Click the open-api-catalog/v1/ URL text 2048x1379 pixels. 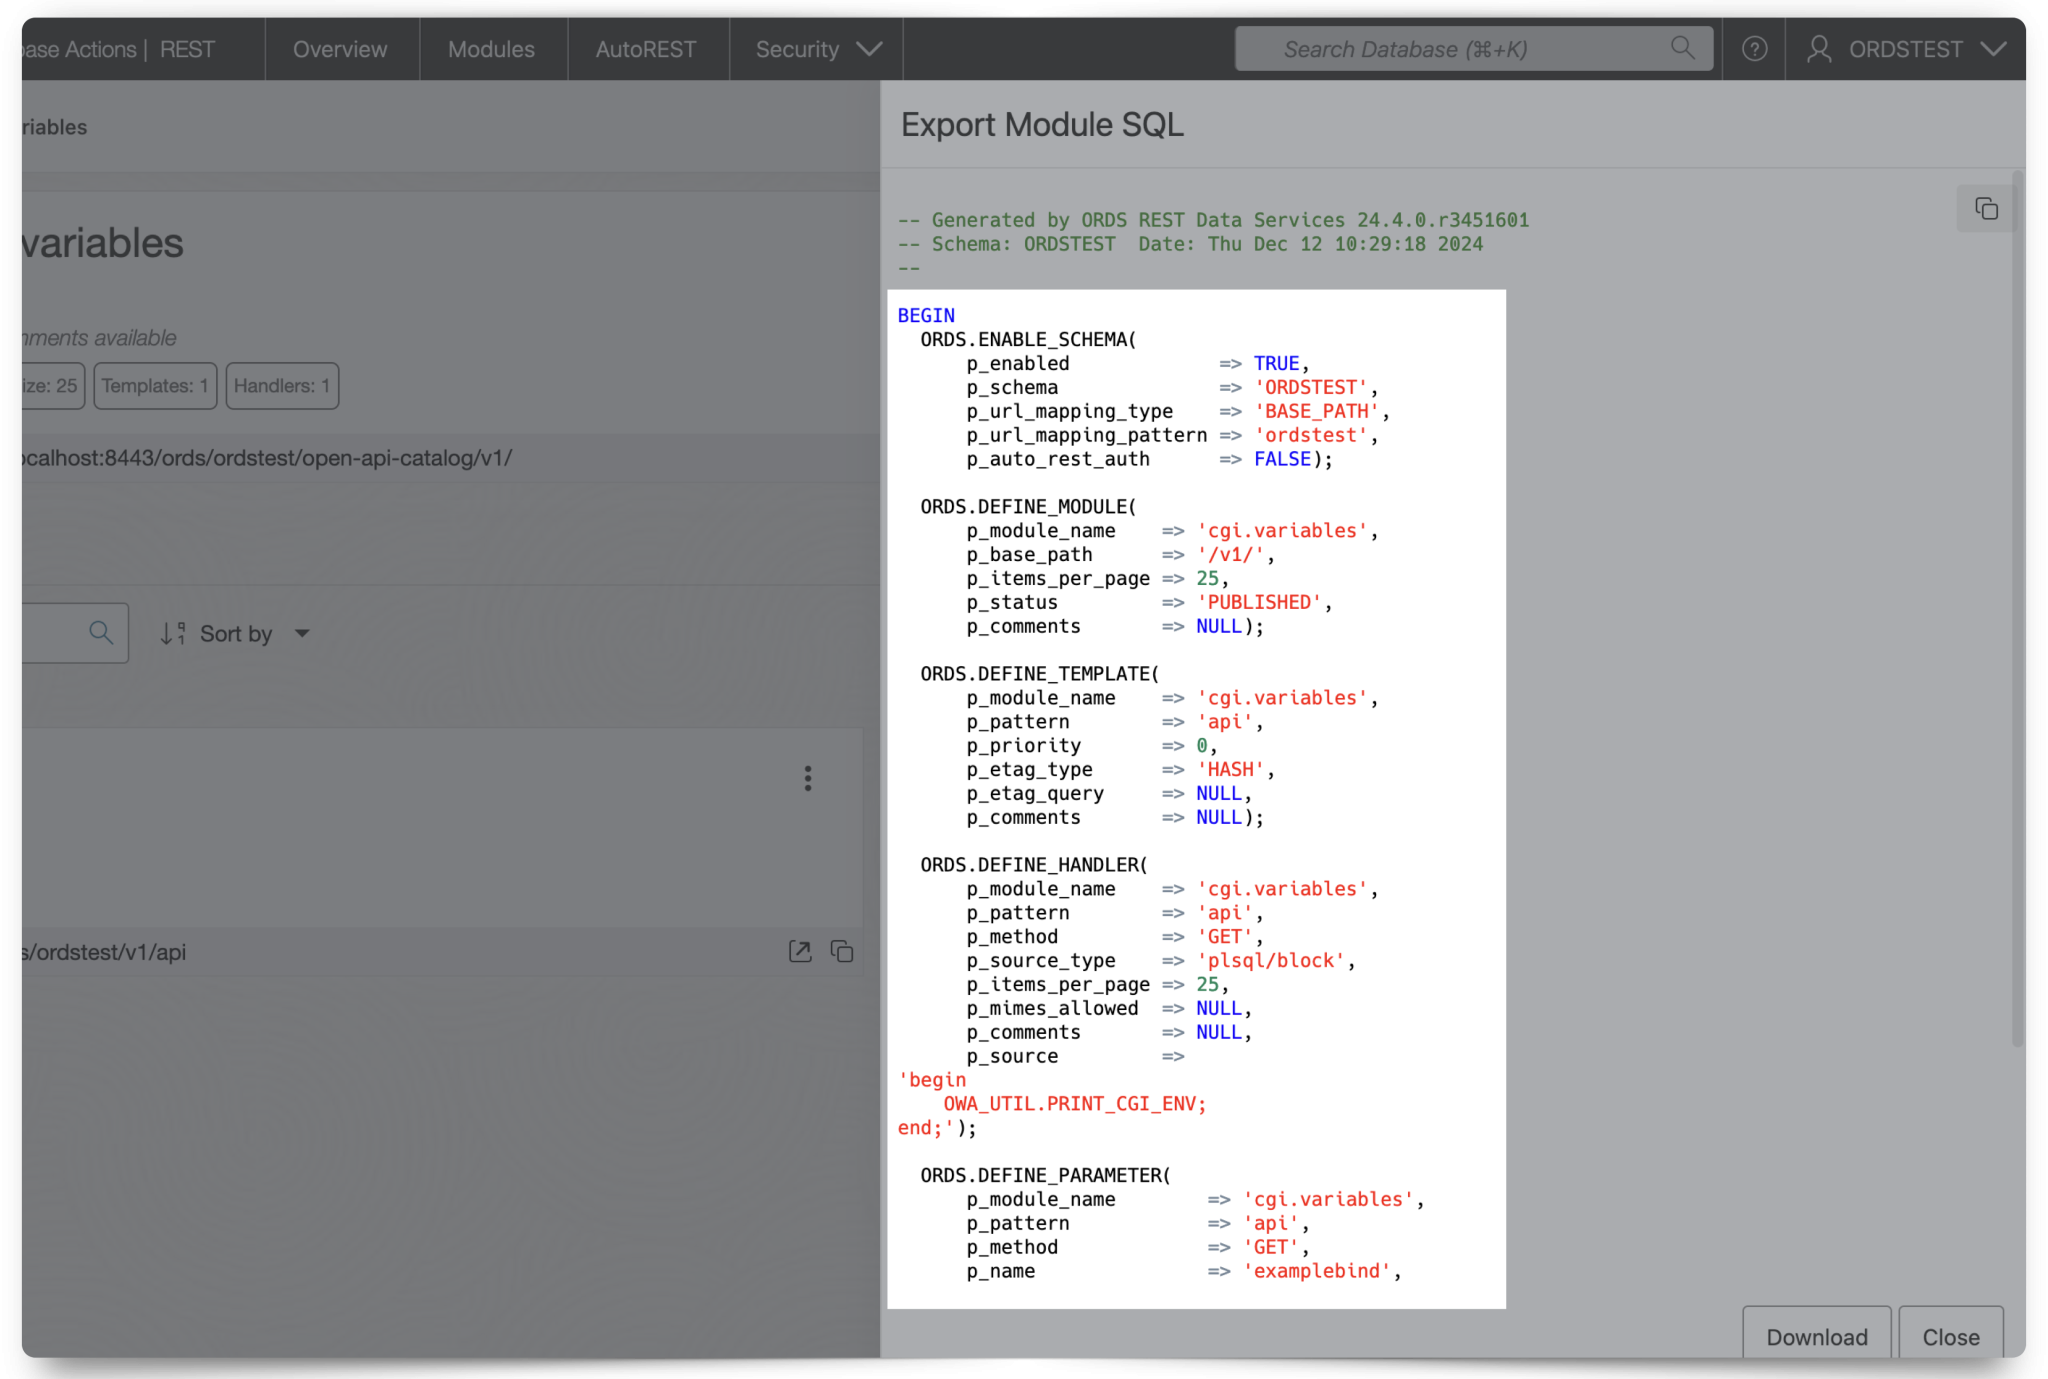coord(268,458)
